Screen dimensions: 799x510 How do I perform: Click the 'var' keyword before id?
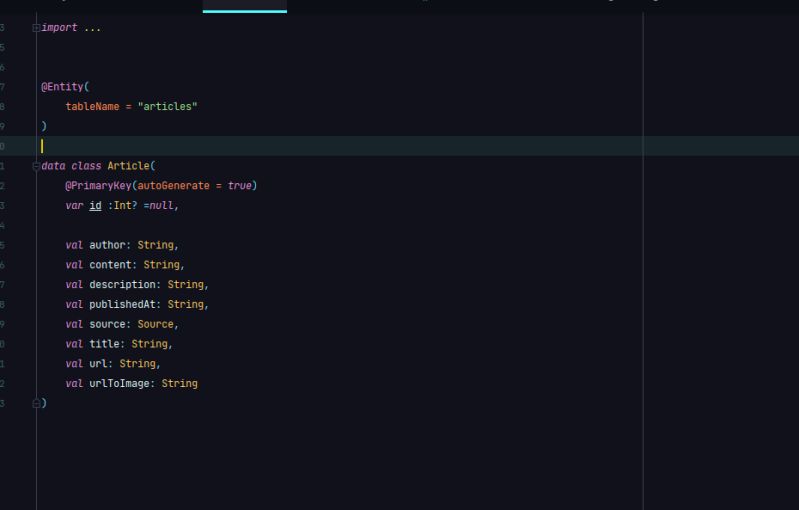coord(74,205)
